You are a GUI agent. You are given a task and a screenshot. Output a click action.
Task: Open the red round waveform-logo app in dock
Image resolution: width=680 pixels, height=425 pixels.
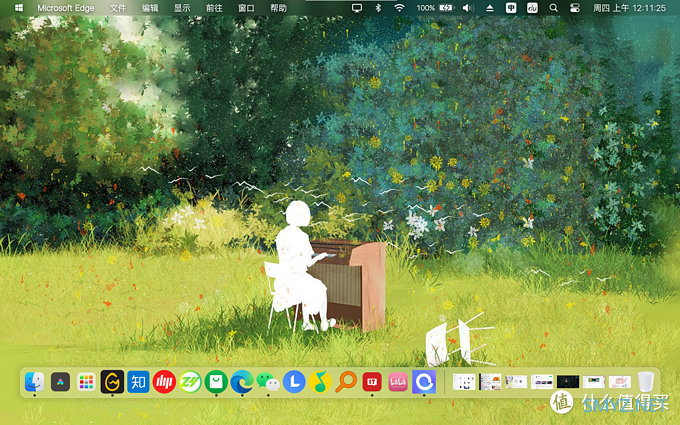[164, 382]
